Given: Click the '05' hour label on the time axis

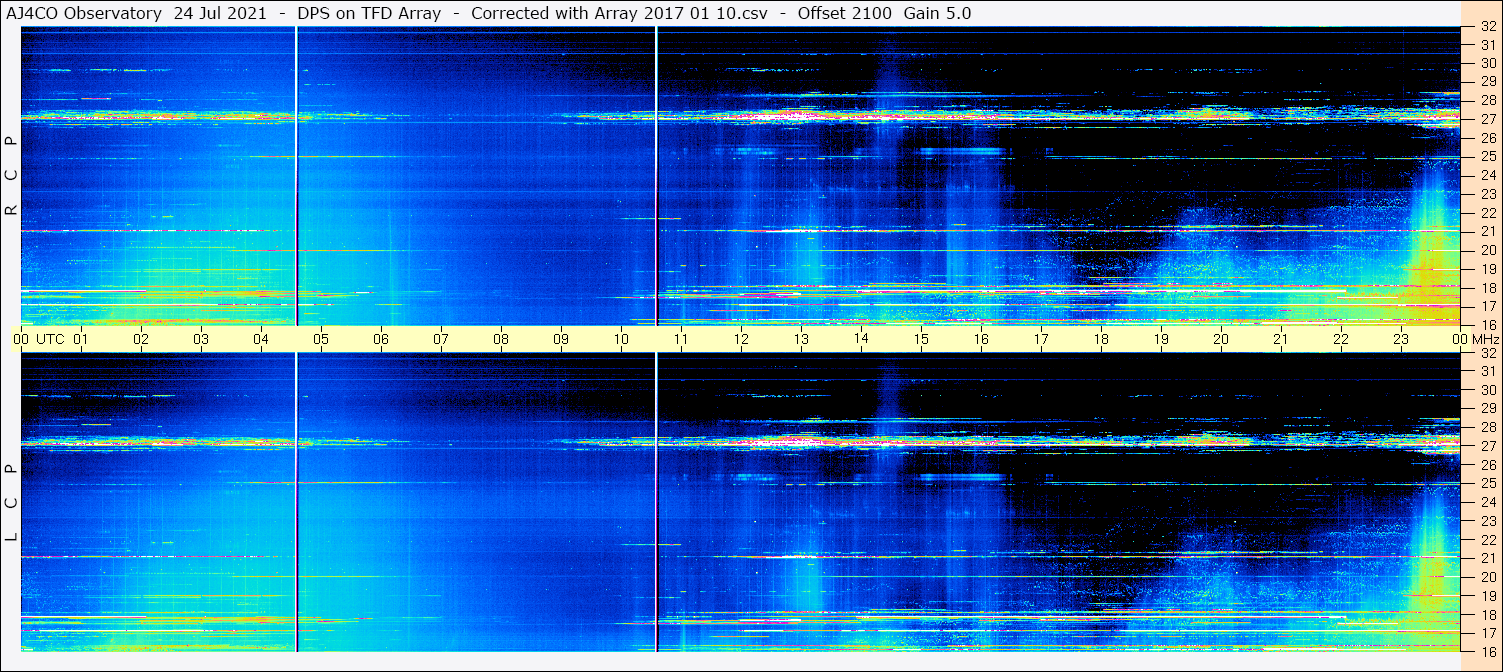Looking at the screenshot, I should (321, 339).
